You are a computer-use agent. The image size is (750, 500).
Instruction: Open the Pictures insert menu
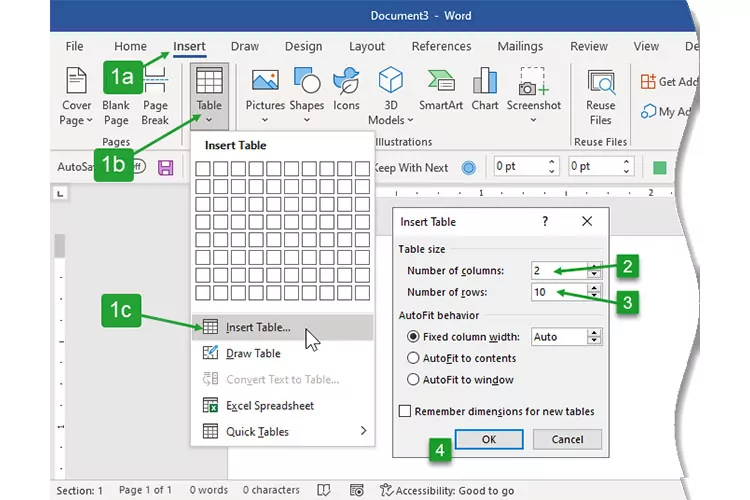click(265, 96)
